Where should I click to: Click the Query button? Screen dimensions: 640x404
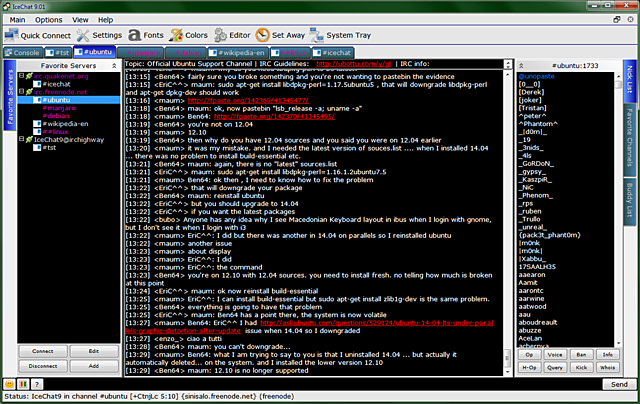tap(555, 368)
